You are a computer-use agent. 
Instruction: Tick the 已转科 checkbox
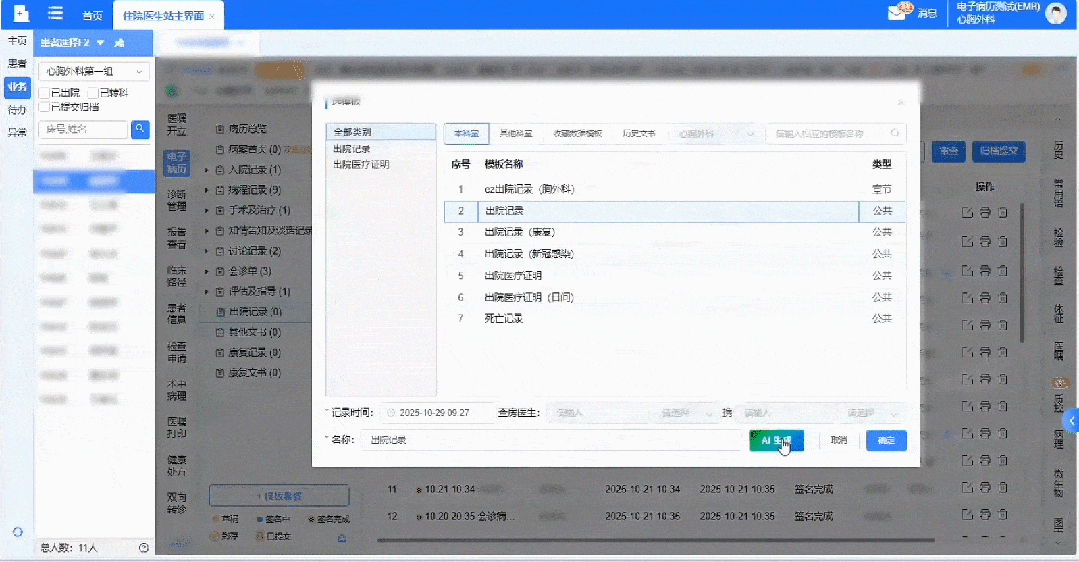(x=93, y=92)
